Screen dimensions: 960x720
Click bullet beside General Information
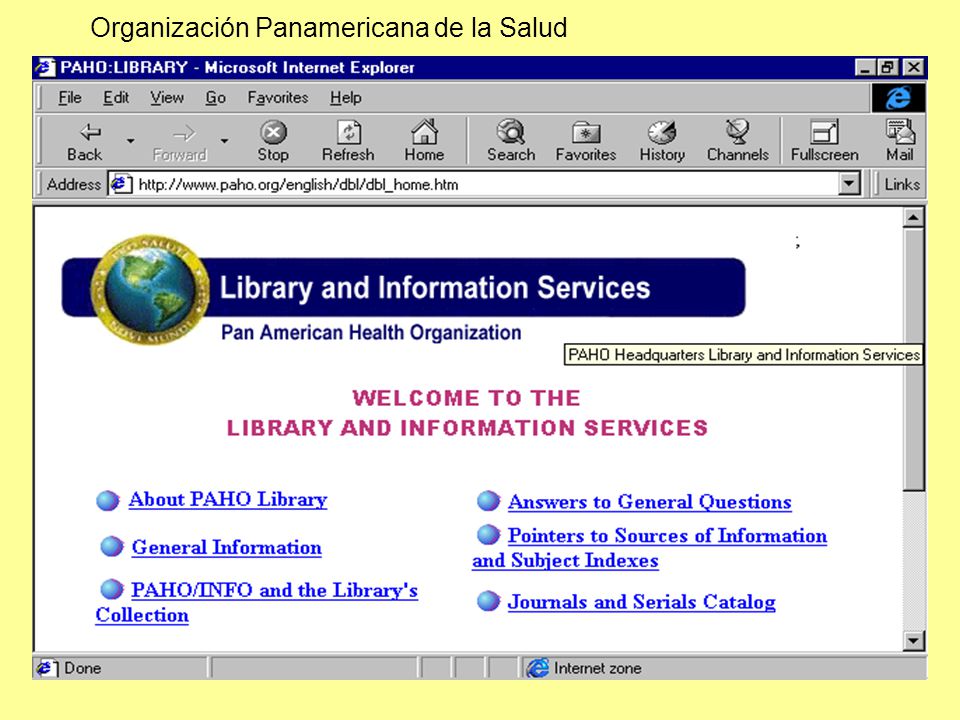pos(112,546)
